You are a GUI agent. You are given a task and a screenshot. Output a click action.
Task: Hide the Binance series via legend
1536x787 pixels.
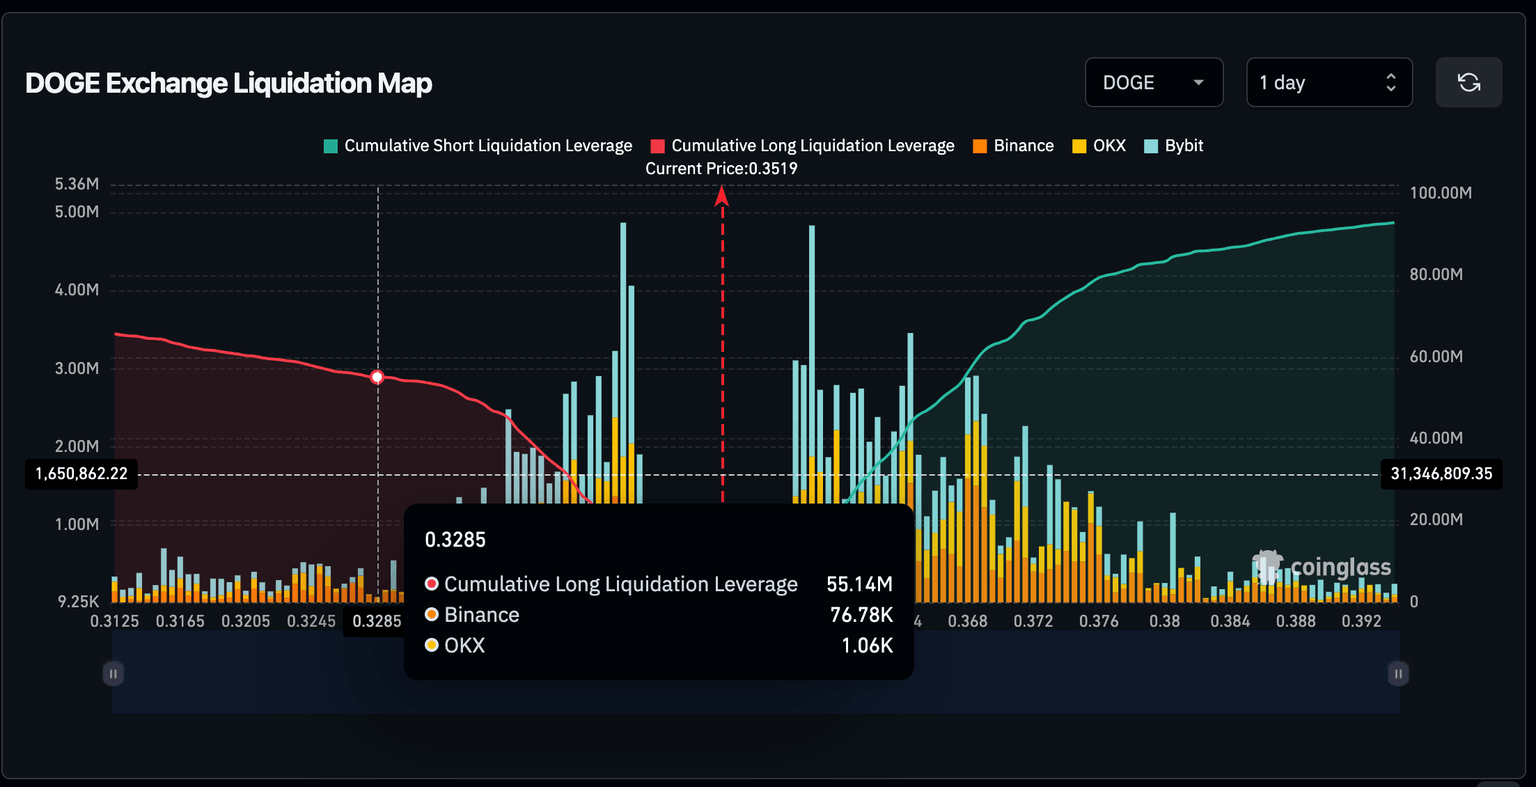(1012, 146)
